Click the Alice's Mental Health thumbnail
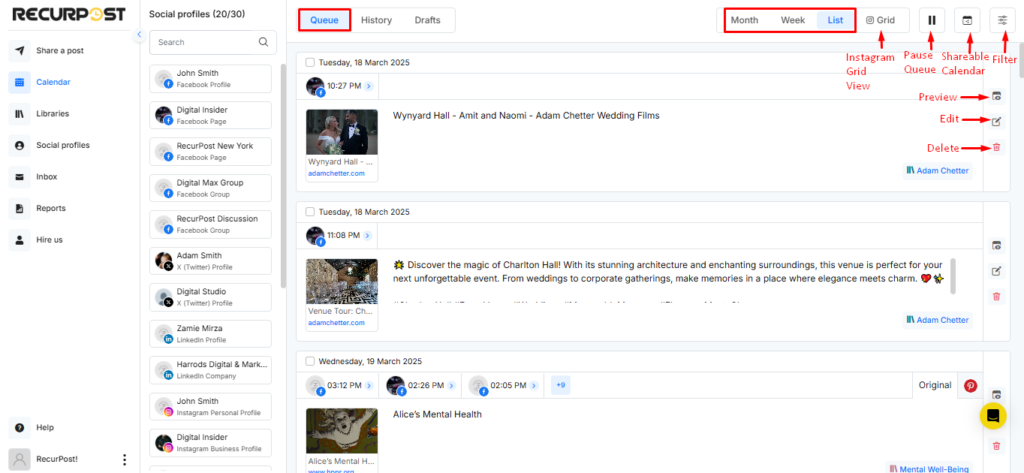Screen dimensions: 1024x473 point(342,431)
